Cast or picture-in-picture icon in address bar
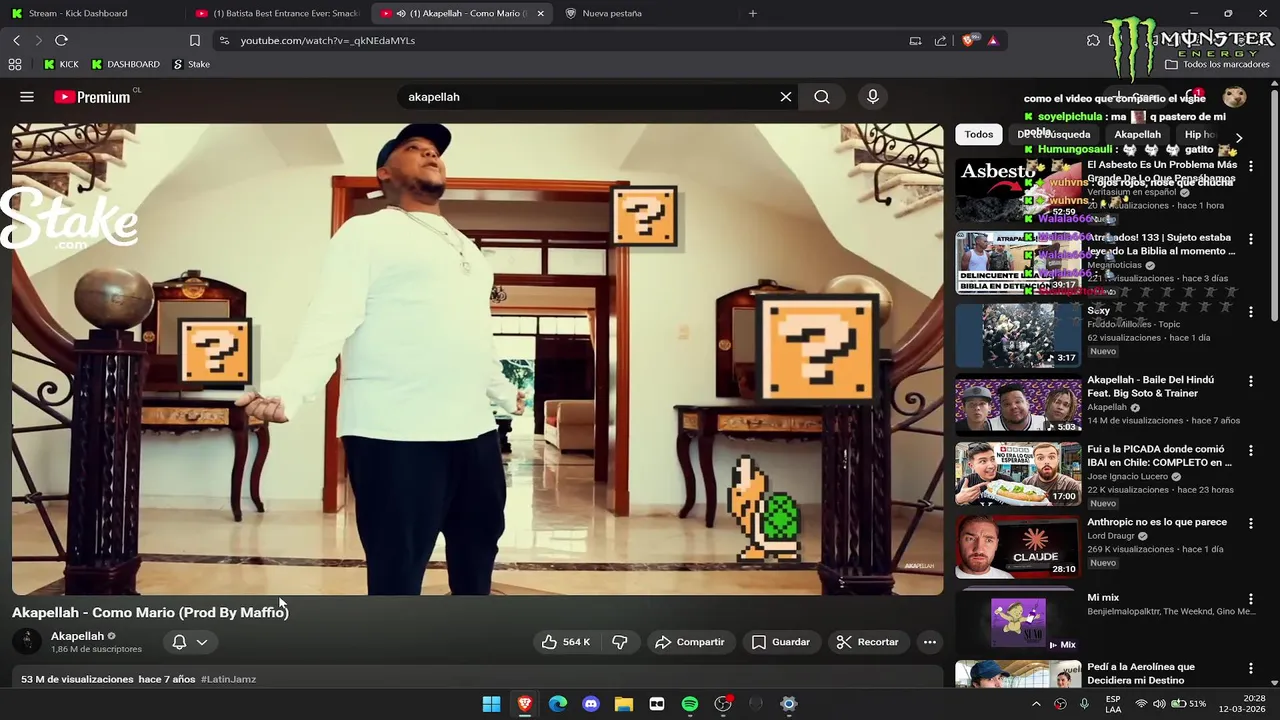This screenshot has height=720, width=1280. [x=915, y=40]
